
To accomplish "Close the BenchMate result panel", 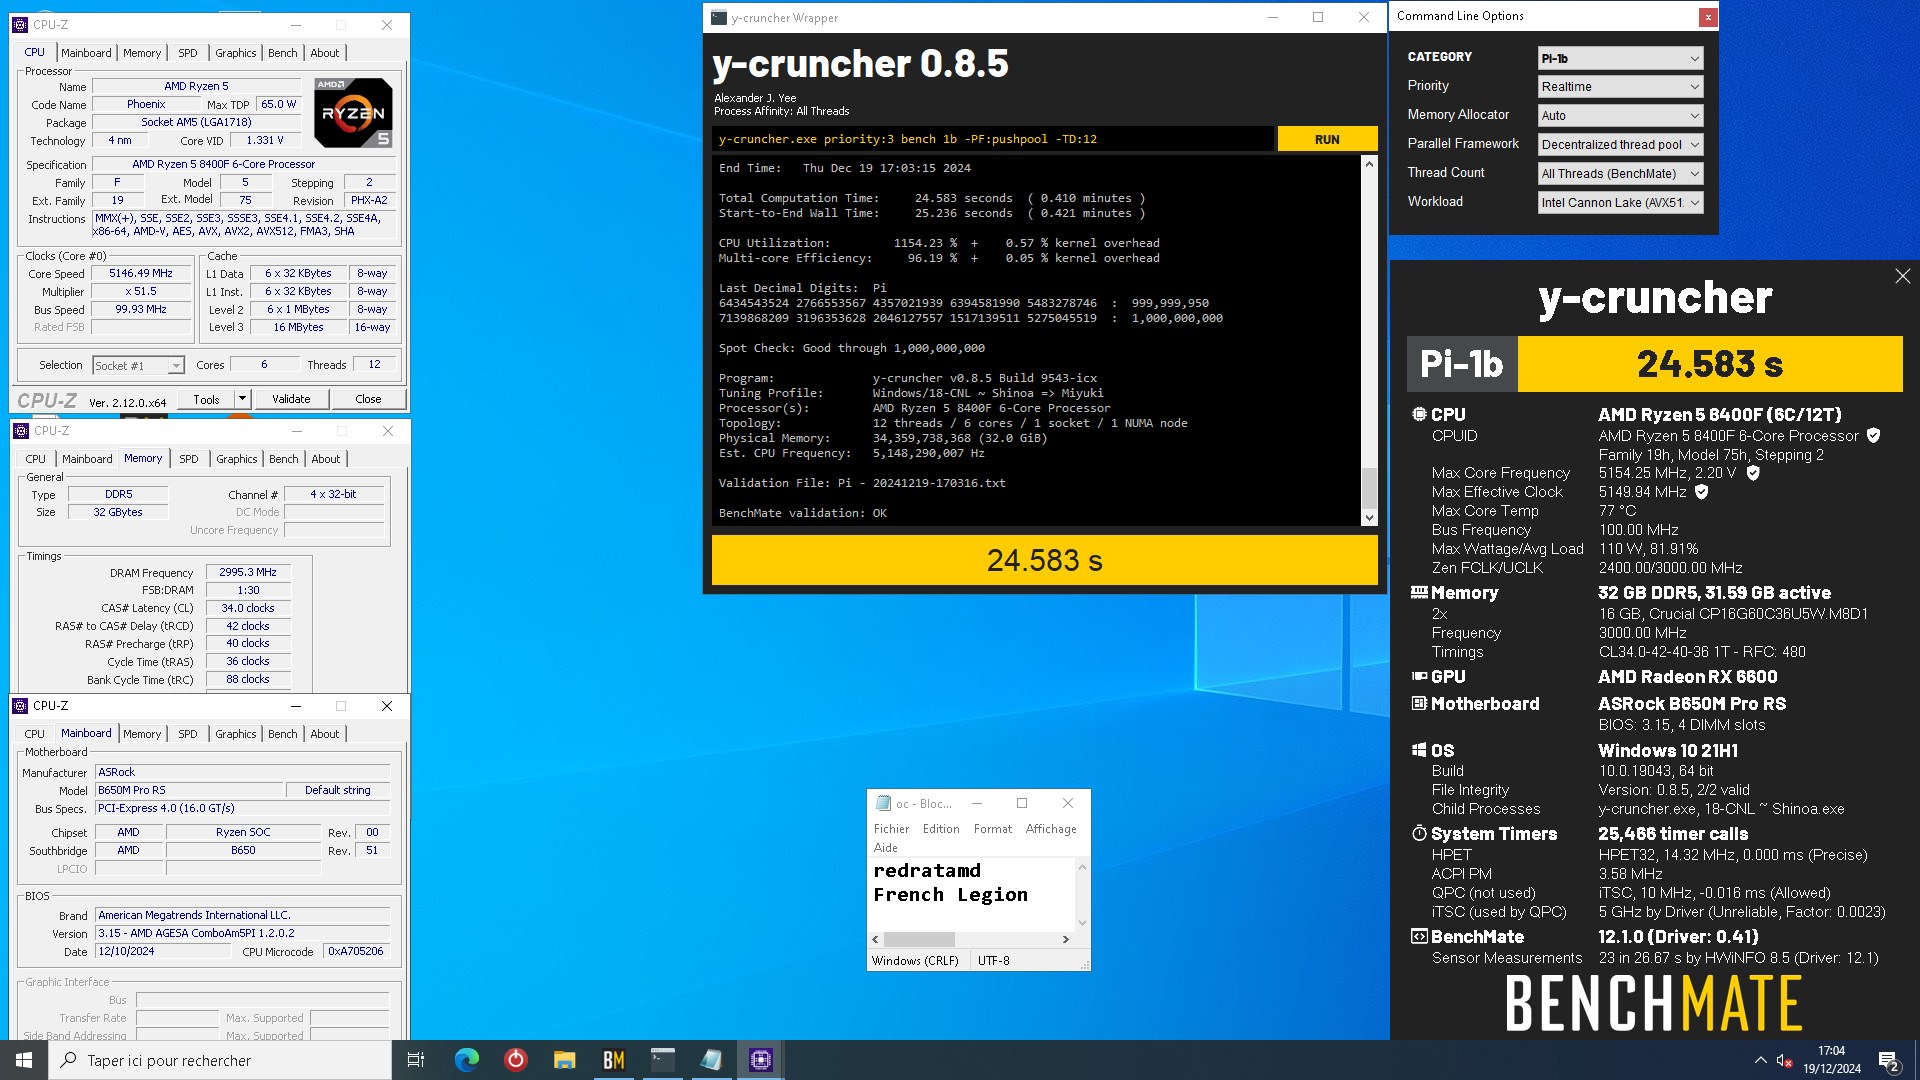I will coord(1902,276).
